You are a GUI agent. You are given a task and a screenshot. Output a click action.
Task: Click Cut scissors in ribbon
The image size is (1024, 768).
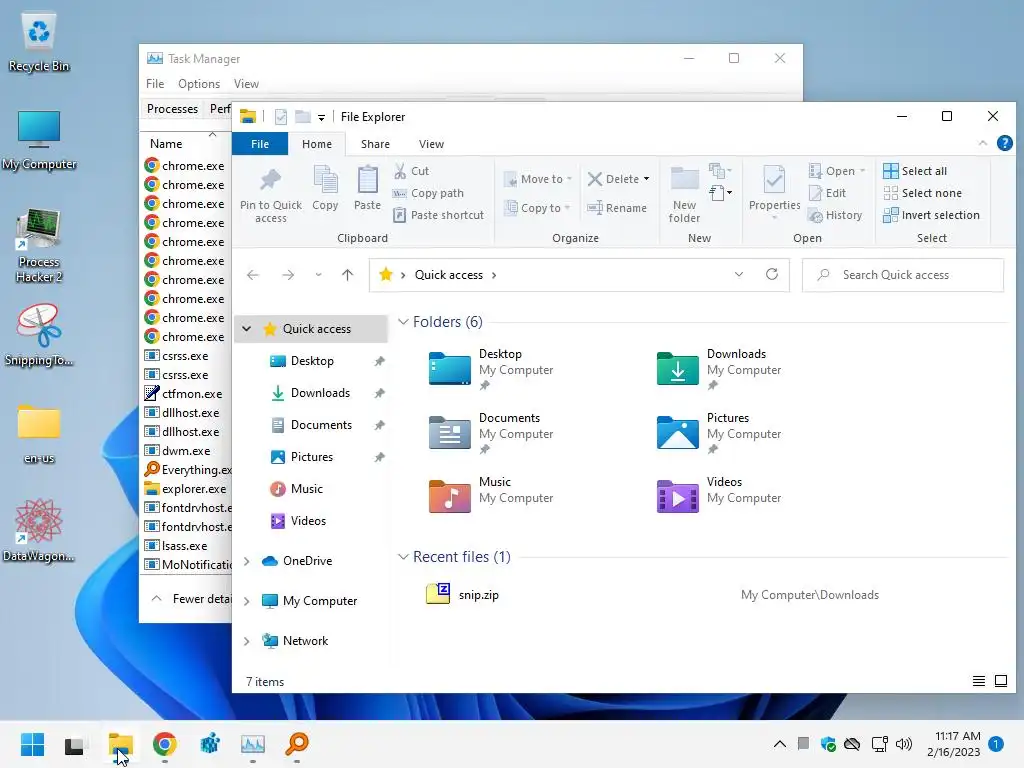(411, 171)
